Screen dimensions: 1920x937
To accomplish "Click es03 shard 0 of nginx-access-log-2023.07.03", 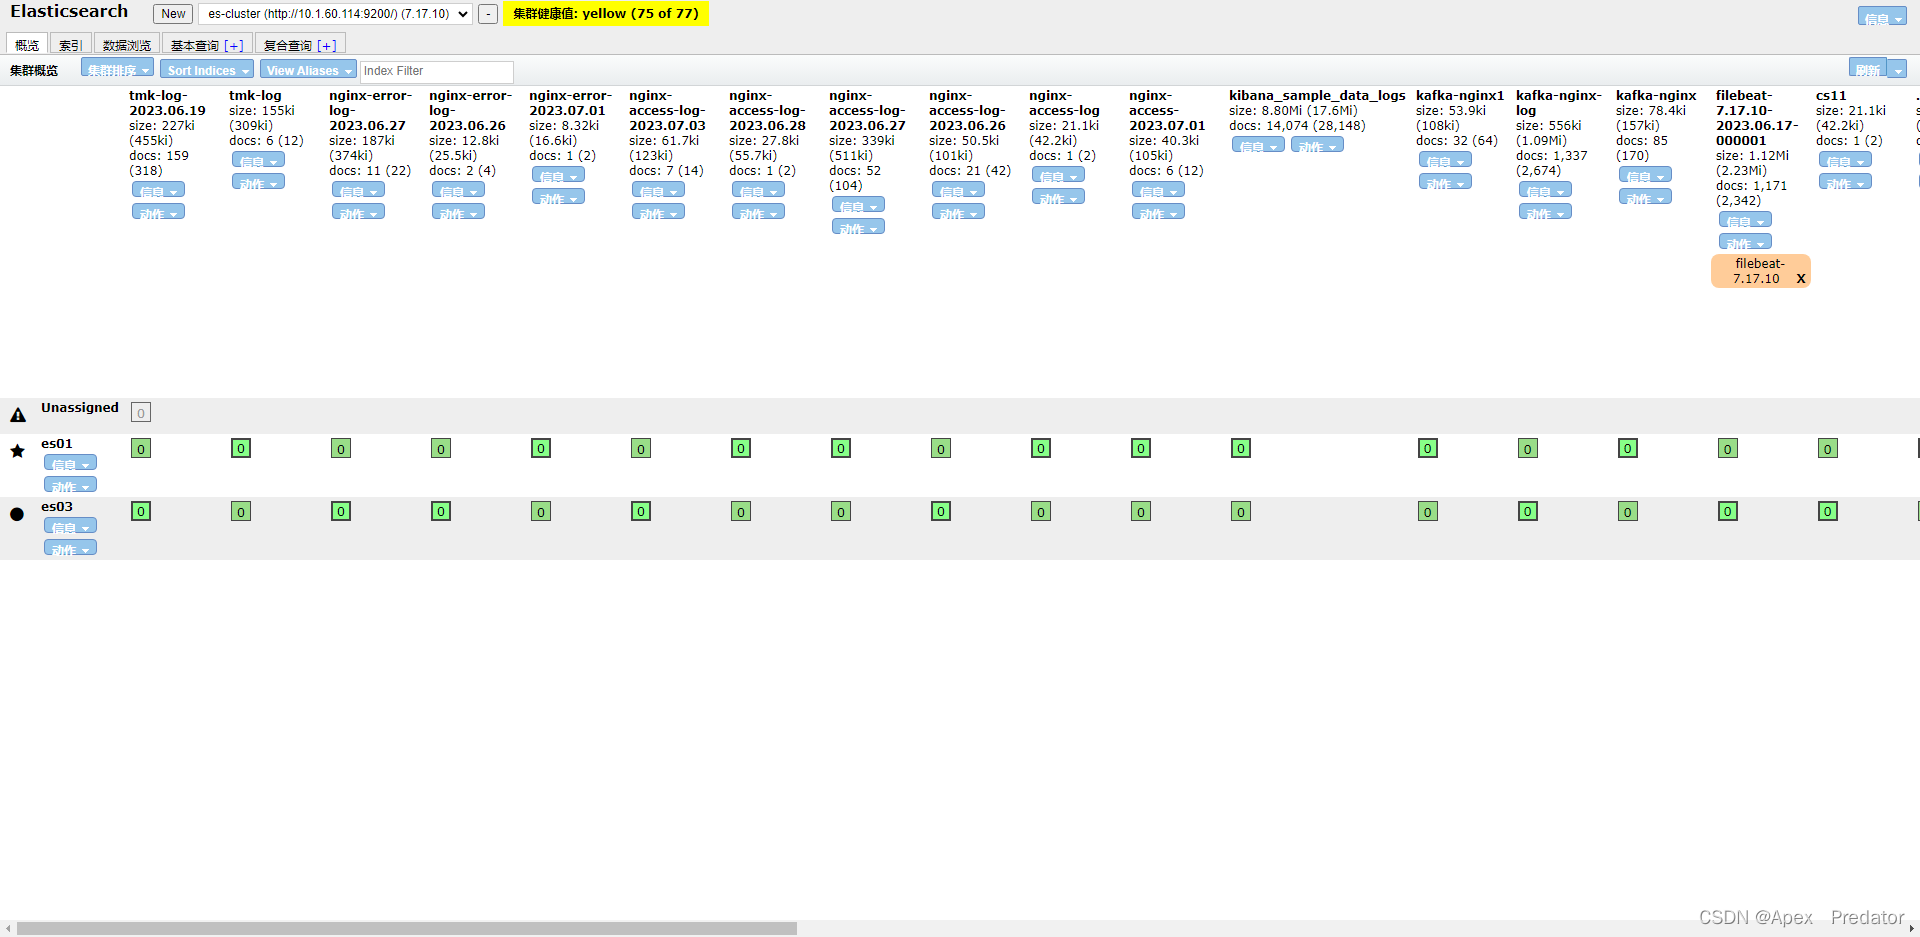I will pos(641,511).
